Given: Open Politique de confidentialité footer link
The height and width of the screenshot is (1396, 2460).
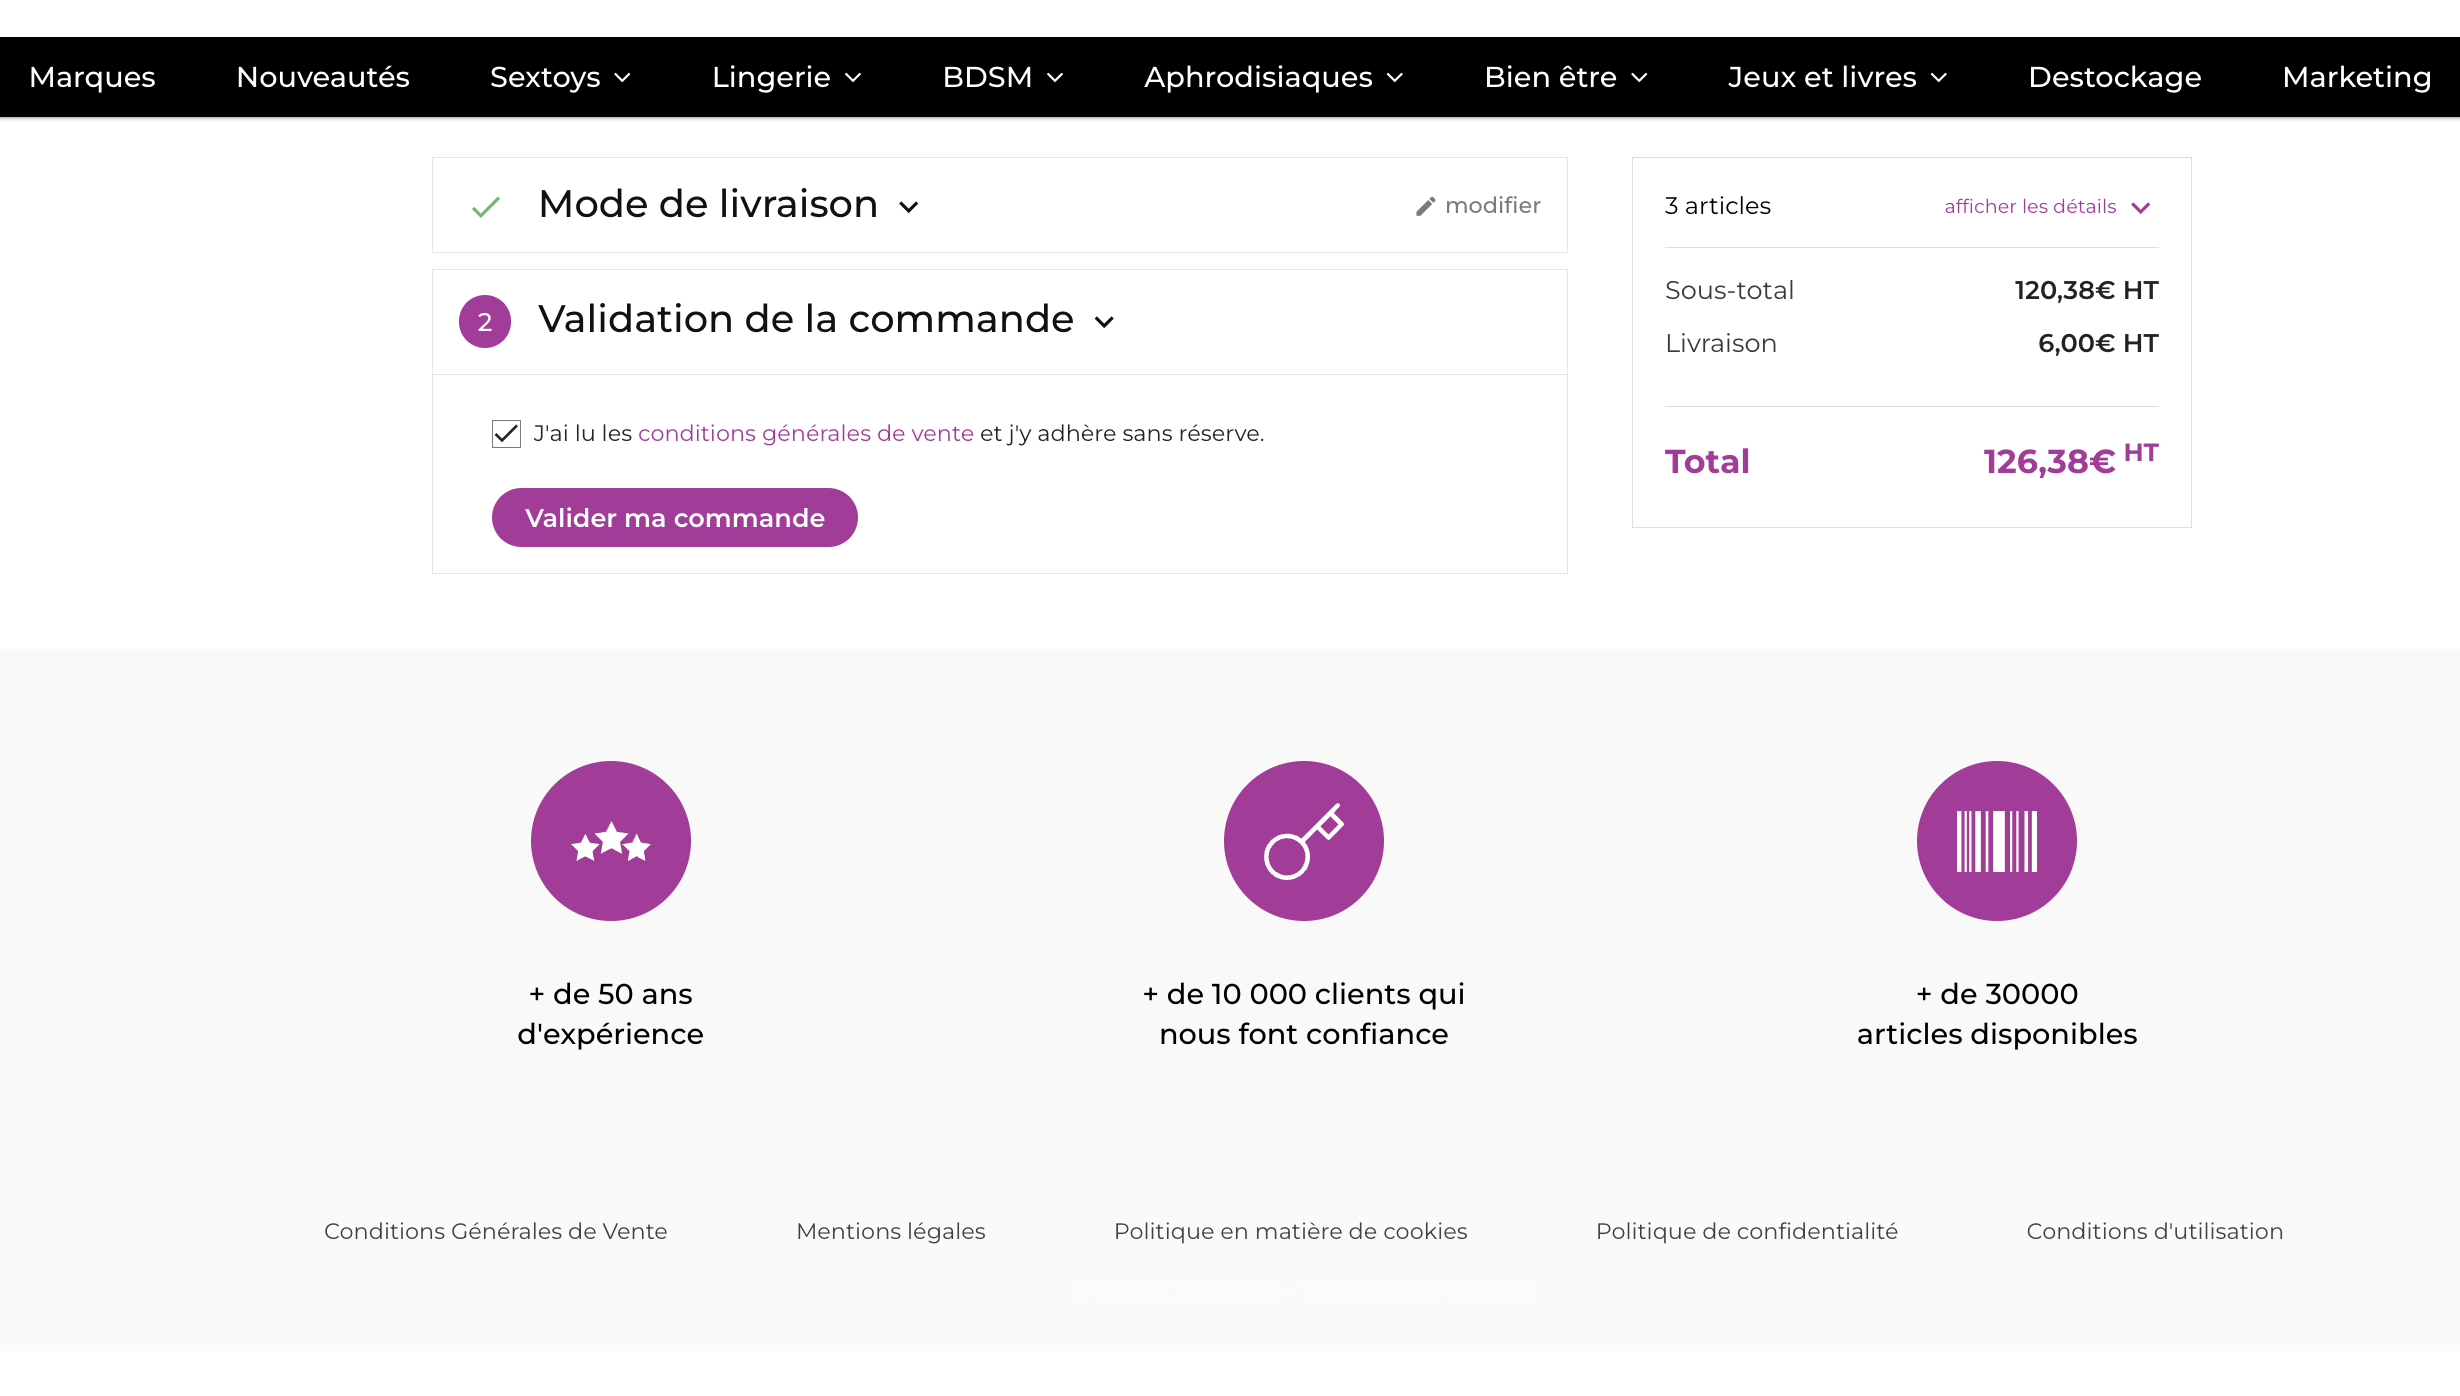Looking at the screenshot, I should pos(1746,1231).
